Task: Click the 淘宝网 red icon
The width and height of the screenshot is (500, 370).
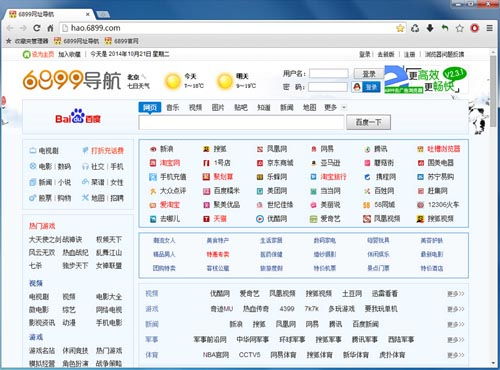Action: (153, 163)
